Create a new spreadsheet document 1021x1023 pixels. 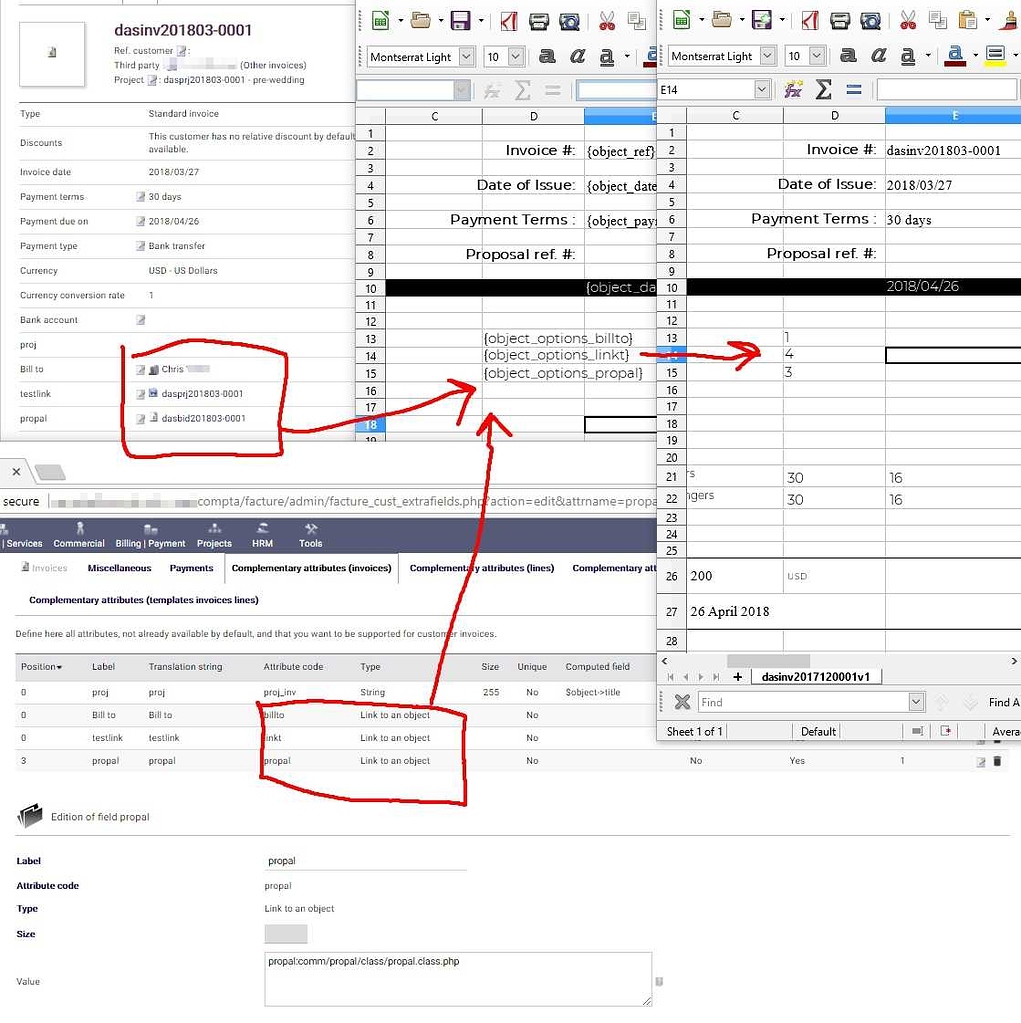pos(682,20)
